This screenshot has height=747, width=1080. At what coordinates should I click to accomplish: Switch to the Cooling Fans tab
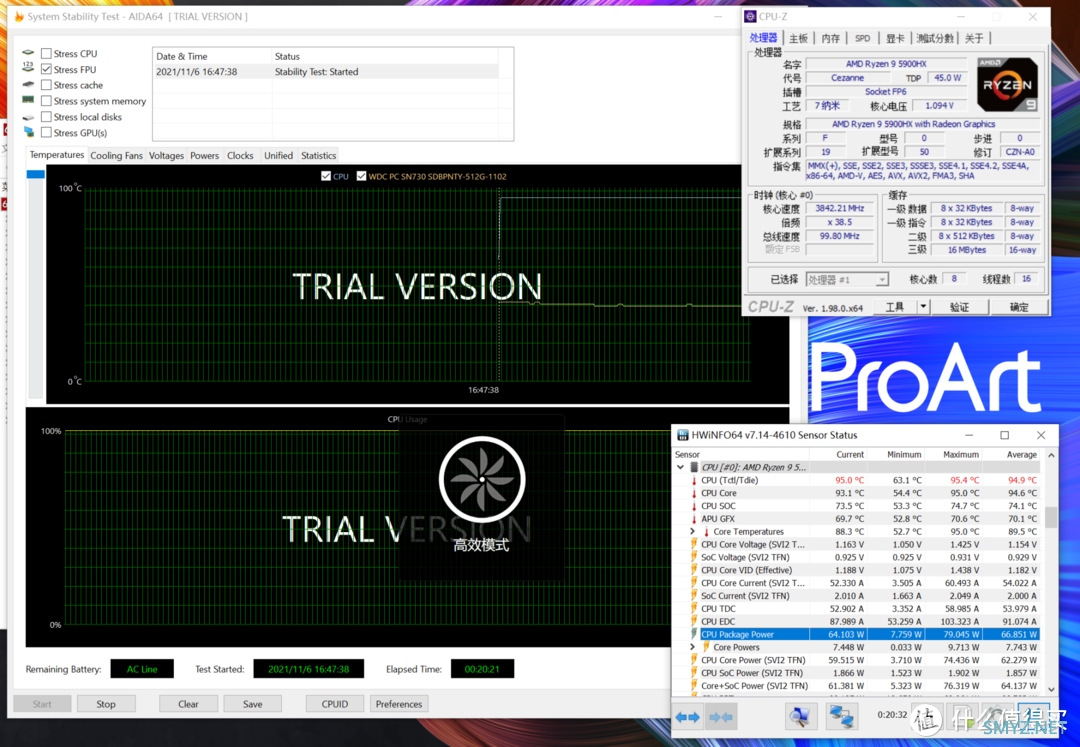pos(116,156)
